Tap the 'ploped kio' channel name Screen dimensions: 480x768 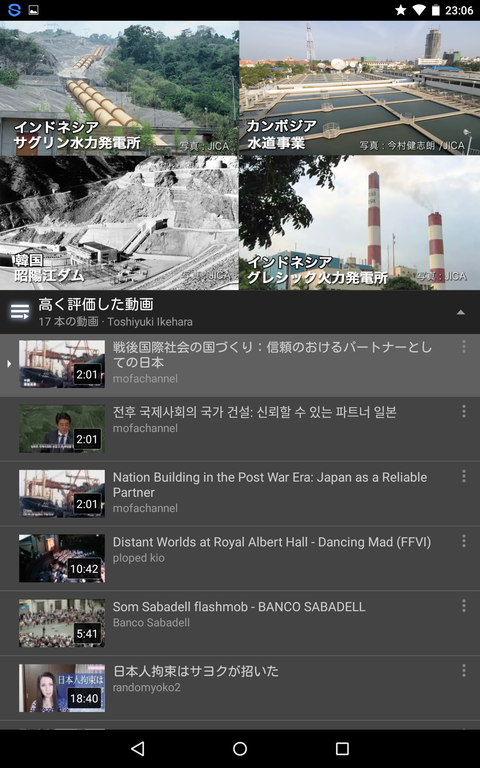coord(139,558)
